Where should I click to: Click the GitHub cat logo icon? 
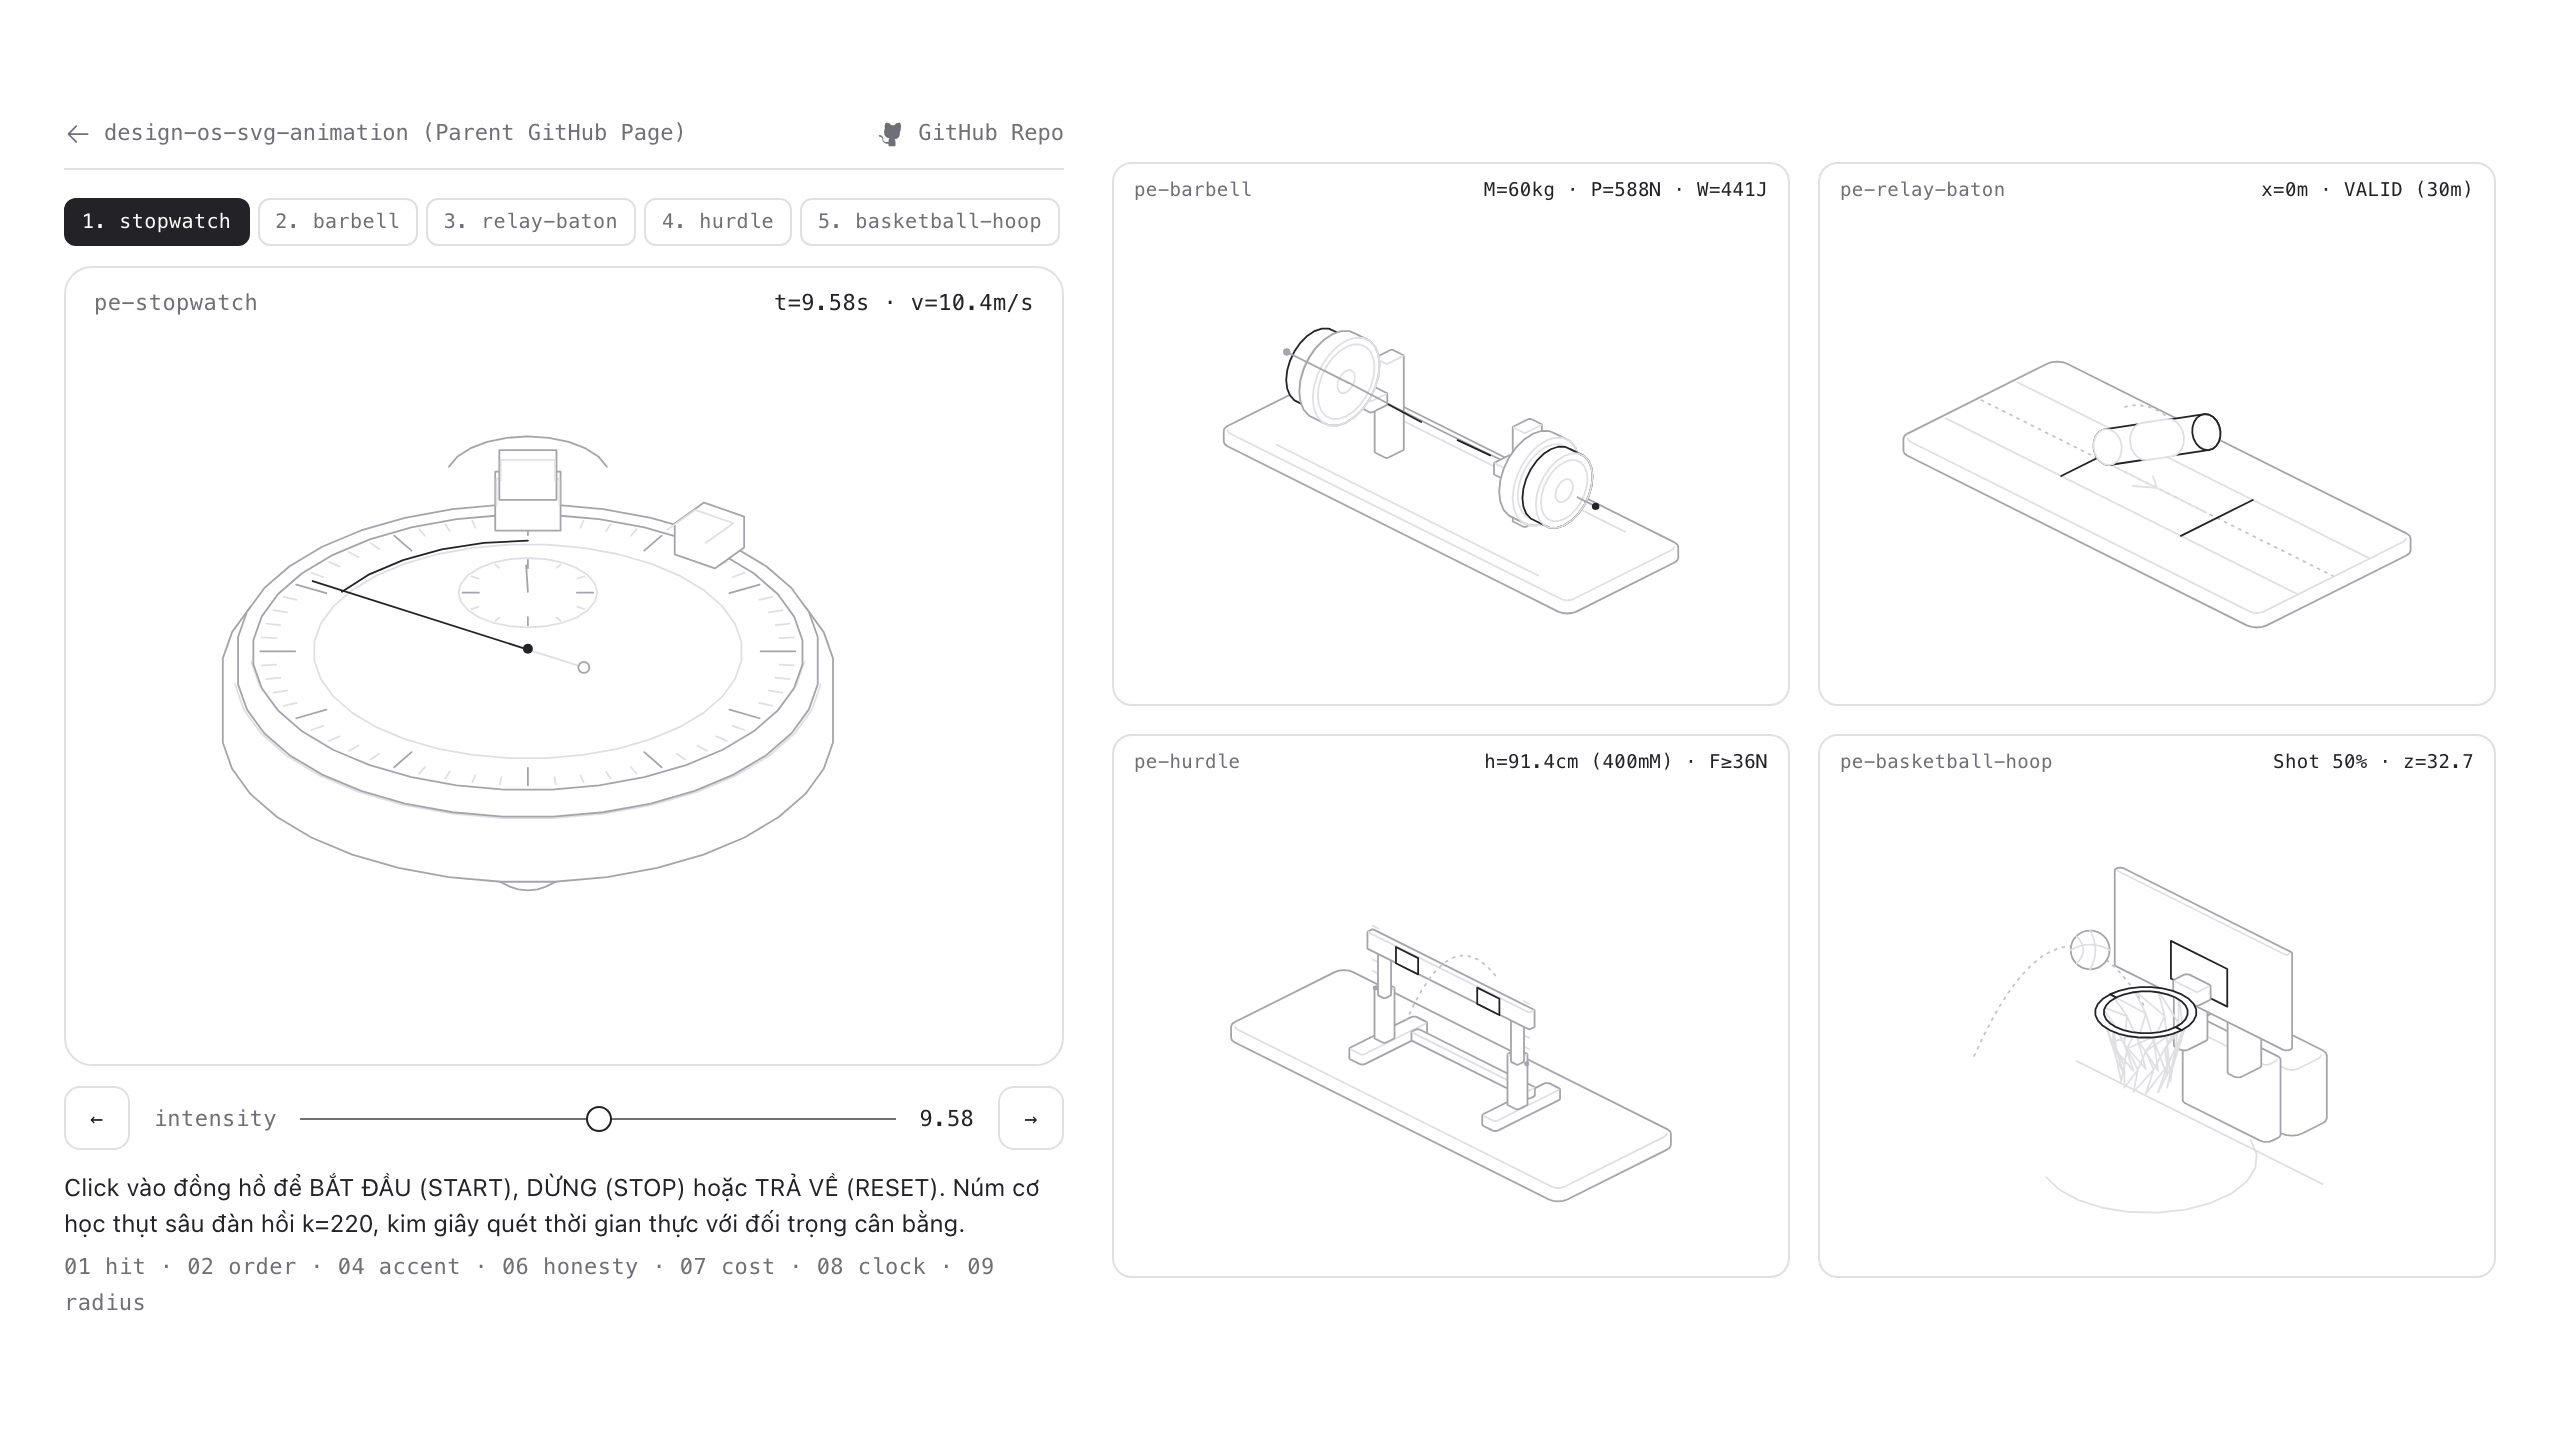pyautogui.click(x=891, y=134)
